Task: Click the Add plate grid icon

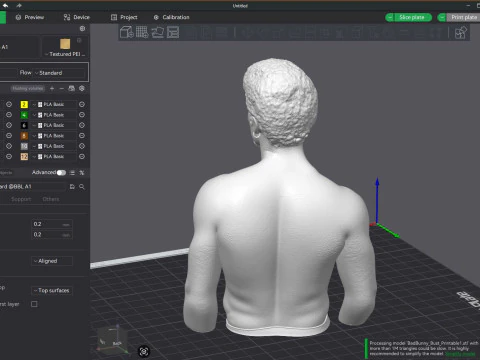Action: (x=142, y=32)
